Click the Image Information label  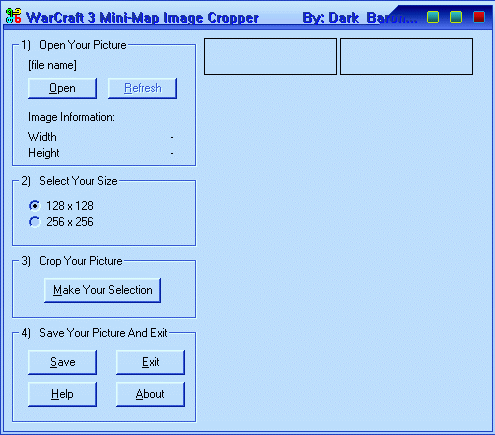pos(71,117)
